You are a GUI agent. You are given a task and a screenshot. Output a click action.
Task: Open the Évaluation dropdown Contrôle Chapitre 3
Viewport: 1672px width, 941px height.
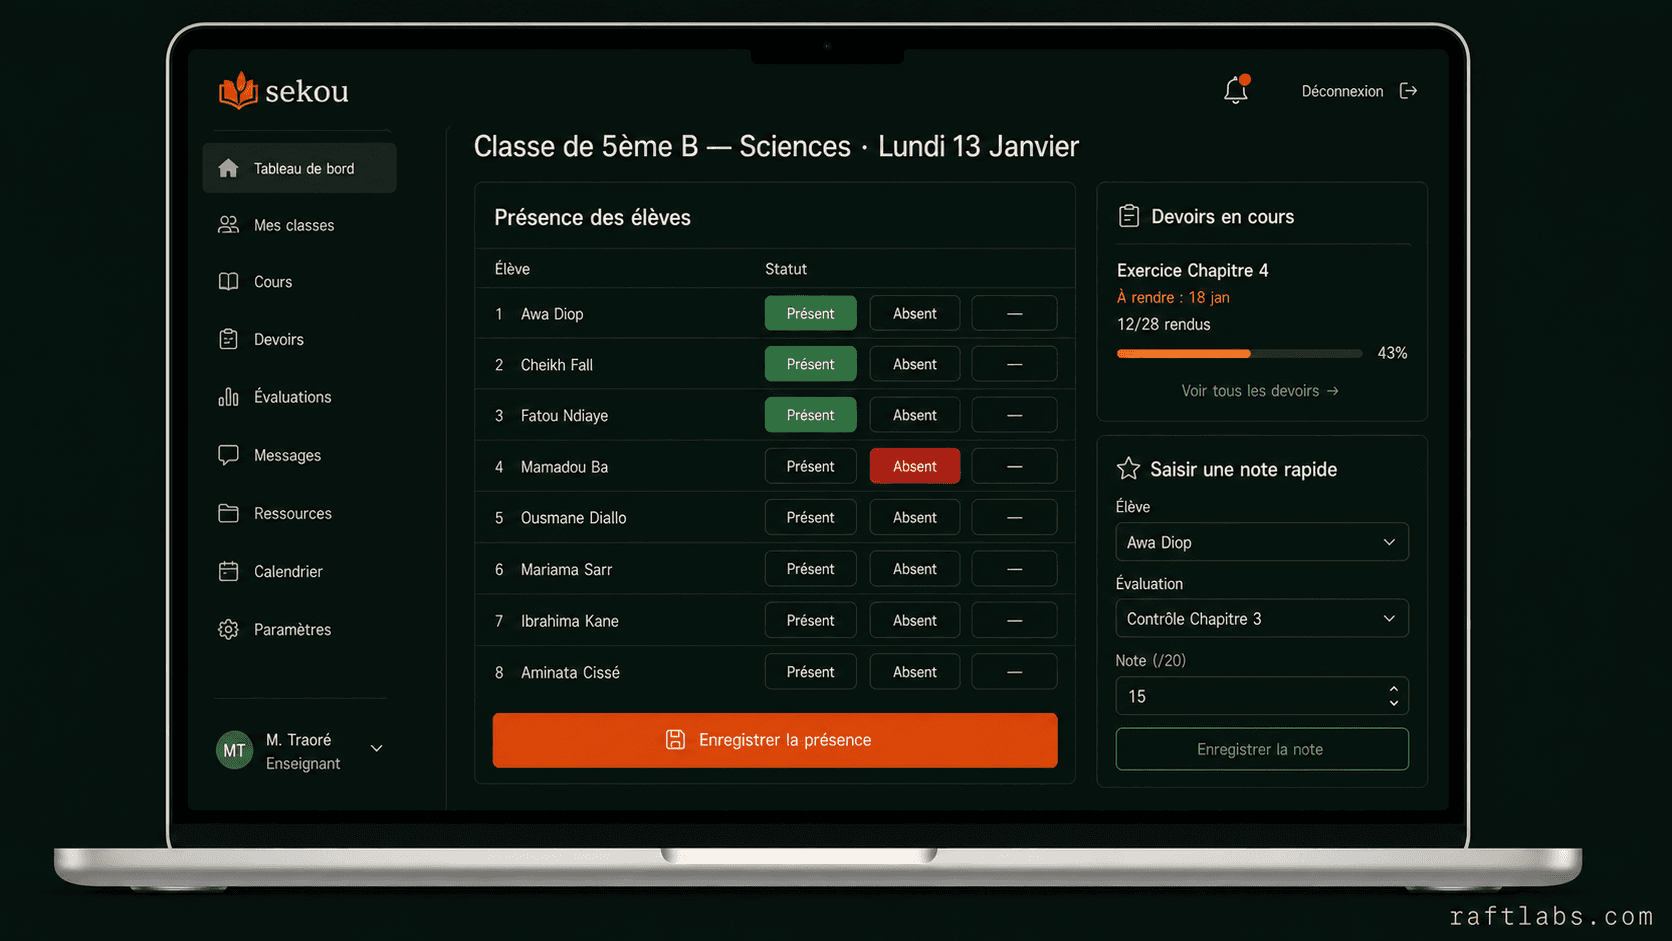pyautogui.click(x=1262, y=618)
